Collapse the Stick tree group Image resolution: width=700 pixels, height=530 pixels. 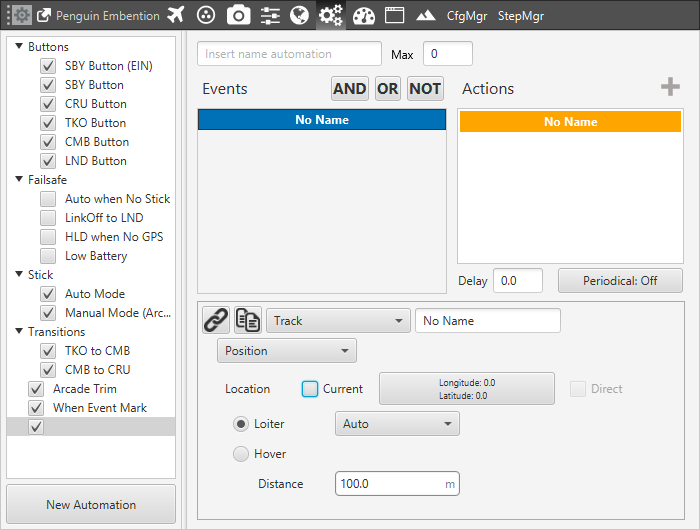(19, 274)
